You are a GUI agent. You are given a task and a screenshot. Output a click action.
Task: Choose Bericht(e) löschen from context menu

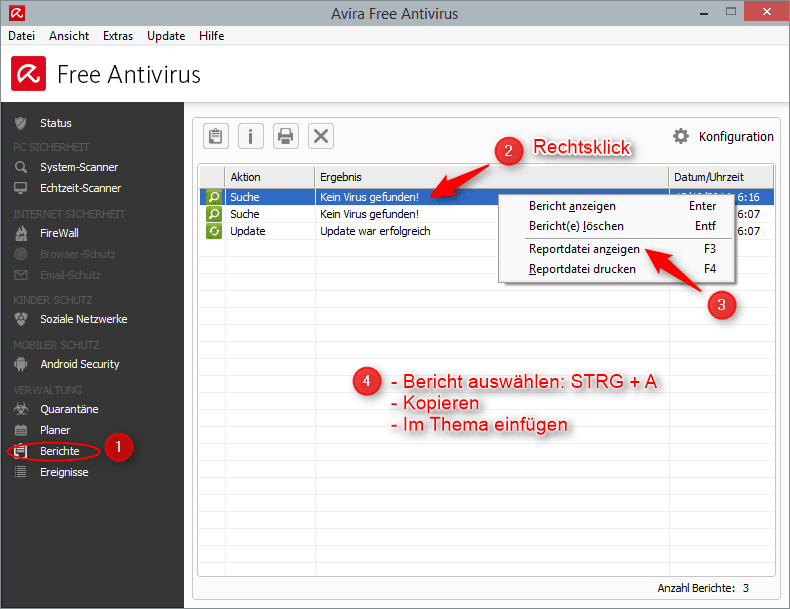(617, 226)
